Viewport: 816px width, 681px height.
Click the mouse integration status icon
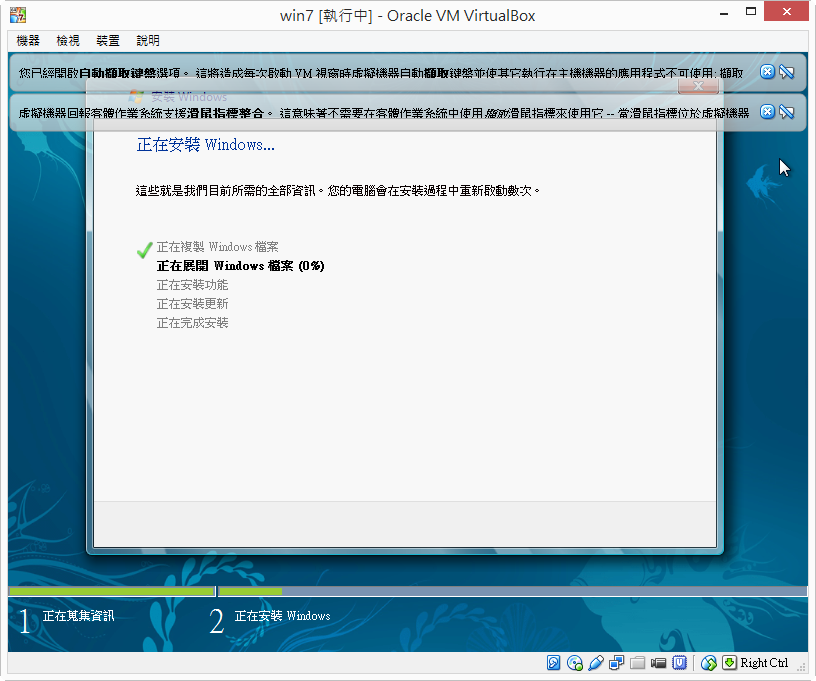(709, 662)
